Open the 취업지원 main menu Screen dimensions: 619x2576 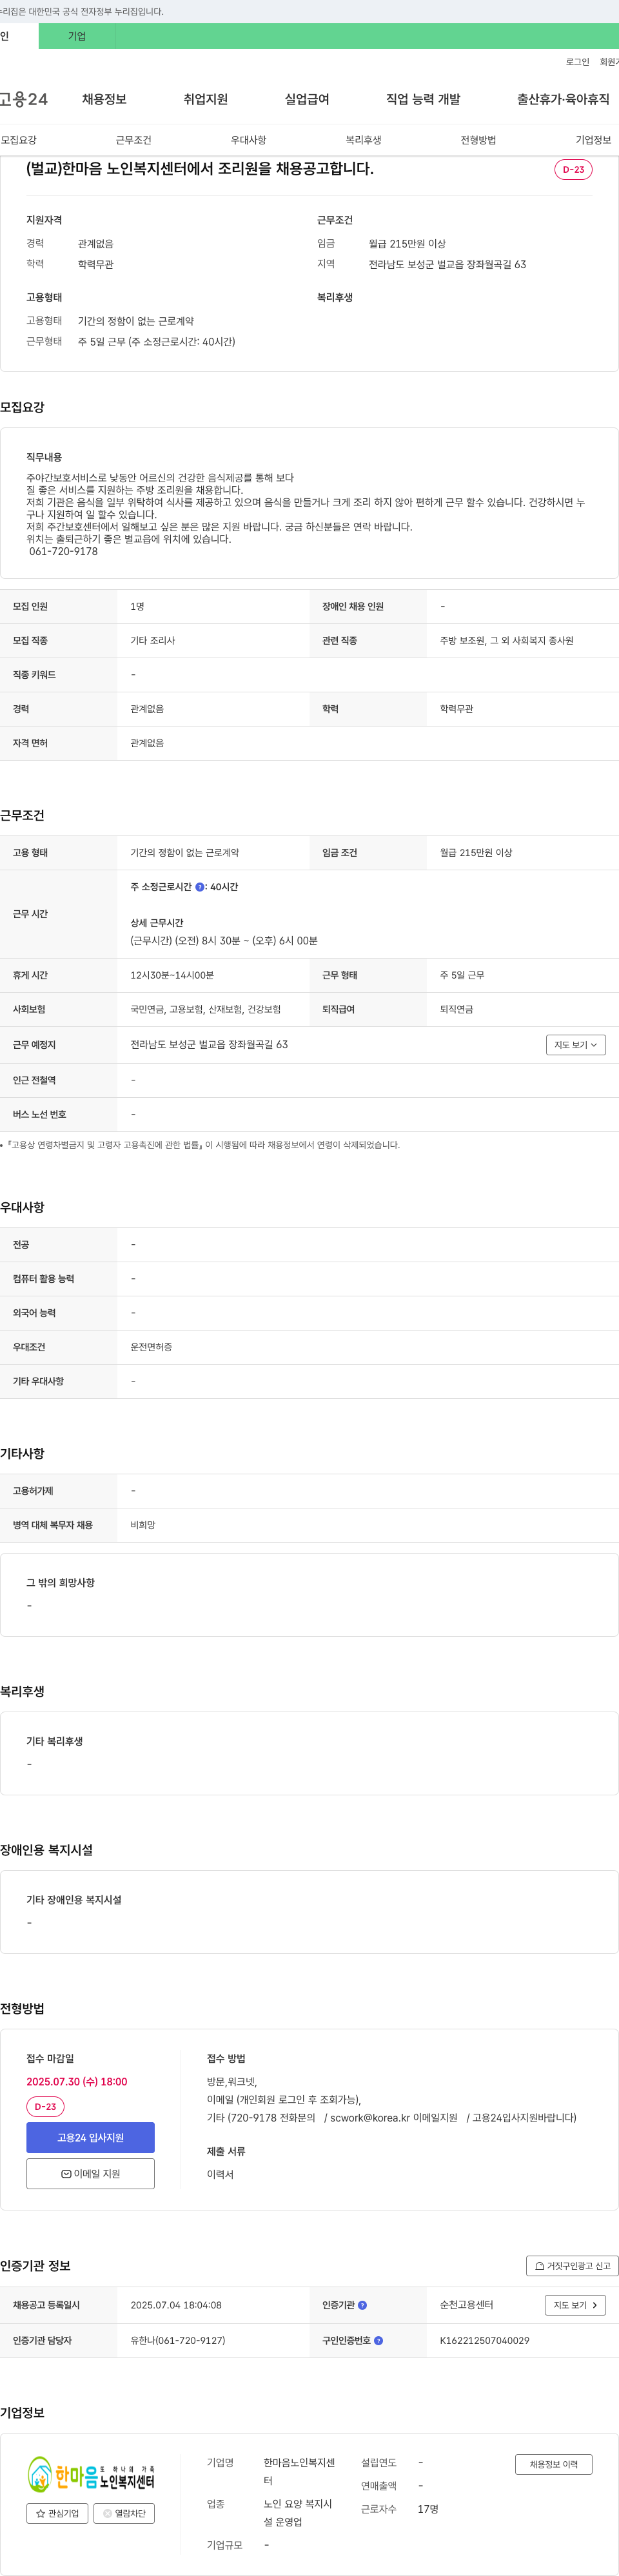pyautogui.click(x=205, y=99)
